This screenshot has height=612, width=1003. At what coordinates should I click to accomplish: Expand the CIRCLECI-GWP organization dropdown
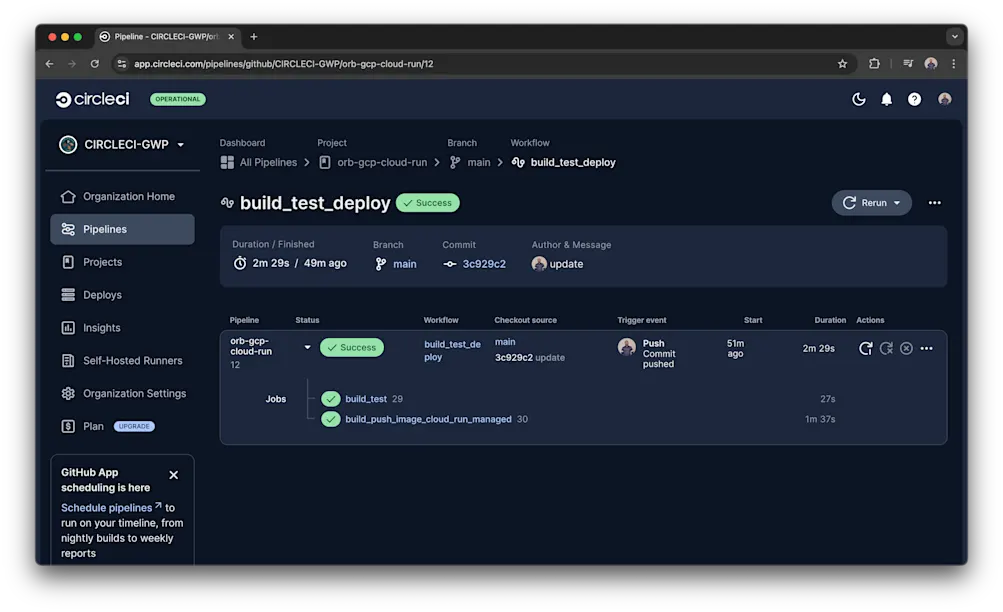coord(122,145)
